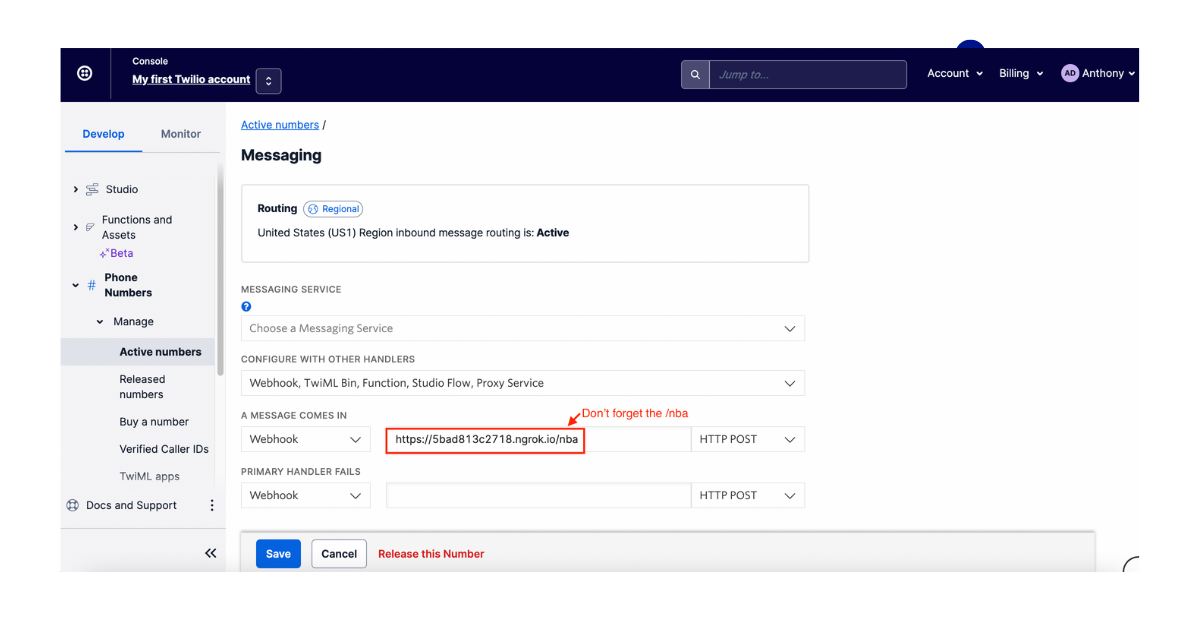Click the Release this Number link
The image size is (1200, 620).
(431, 554)
